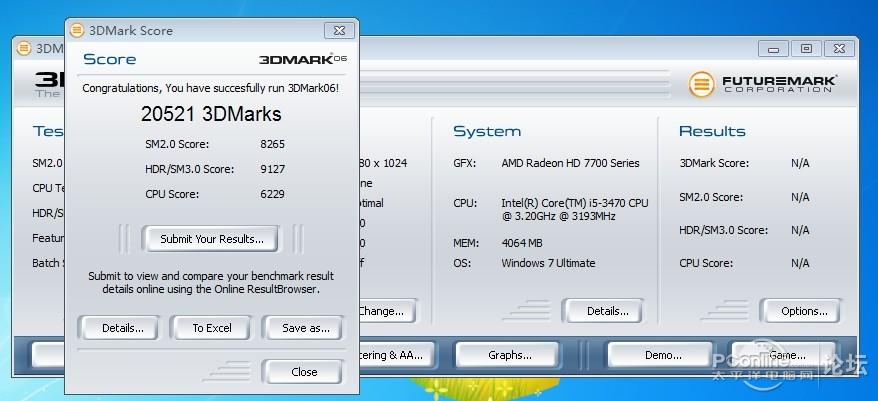
Task: Click Submit Your Results button
Action: [x=212, y=239]
